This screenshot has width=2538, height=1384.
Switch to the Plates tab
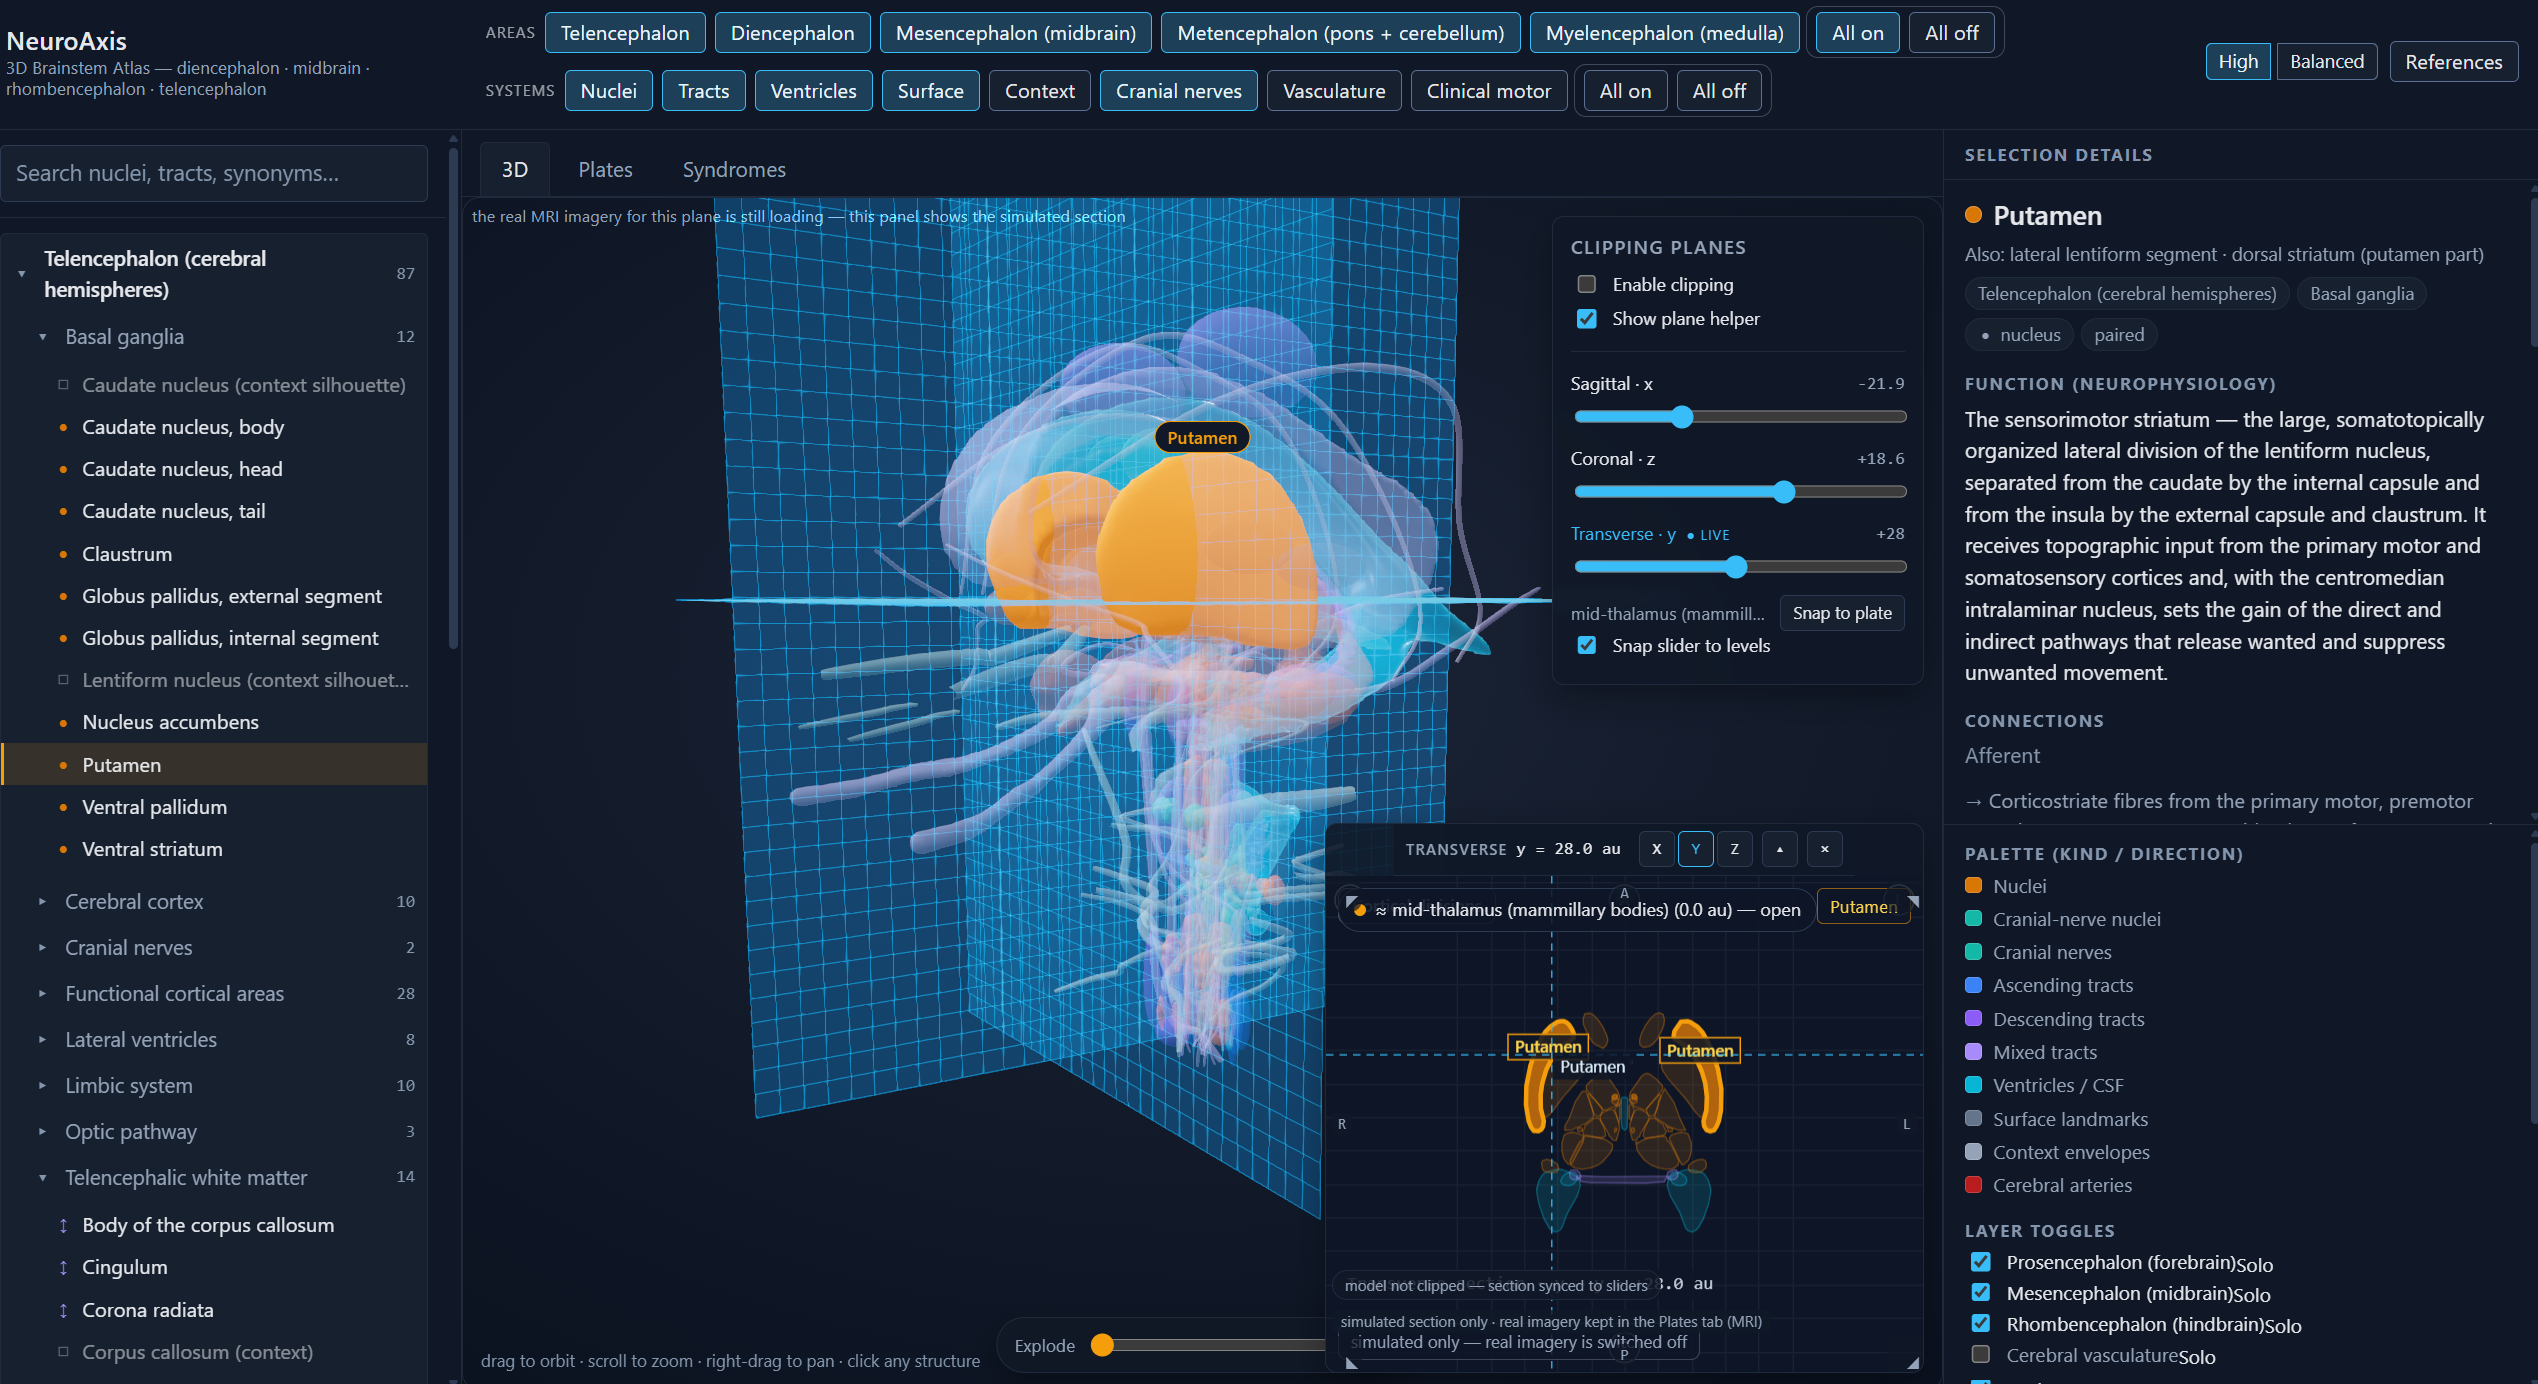coord(605,170)
